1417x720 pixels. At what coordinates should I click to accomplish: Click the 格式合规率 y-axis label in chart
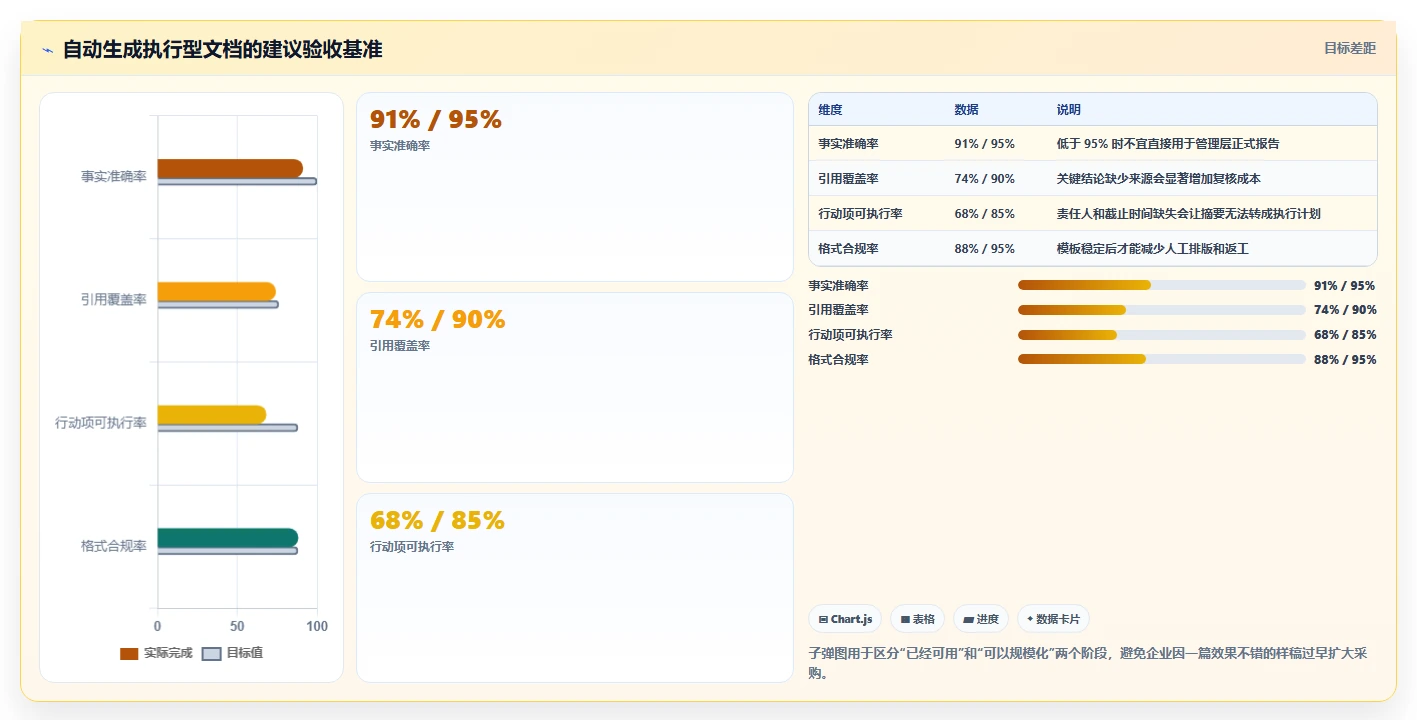(x=114, y=546)
